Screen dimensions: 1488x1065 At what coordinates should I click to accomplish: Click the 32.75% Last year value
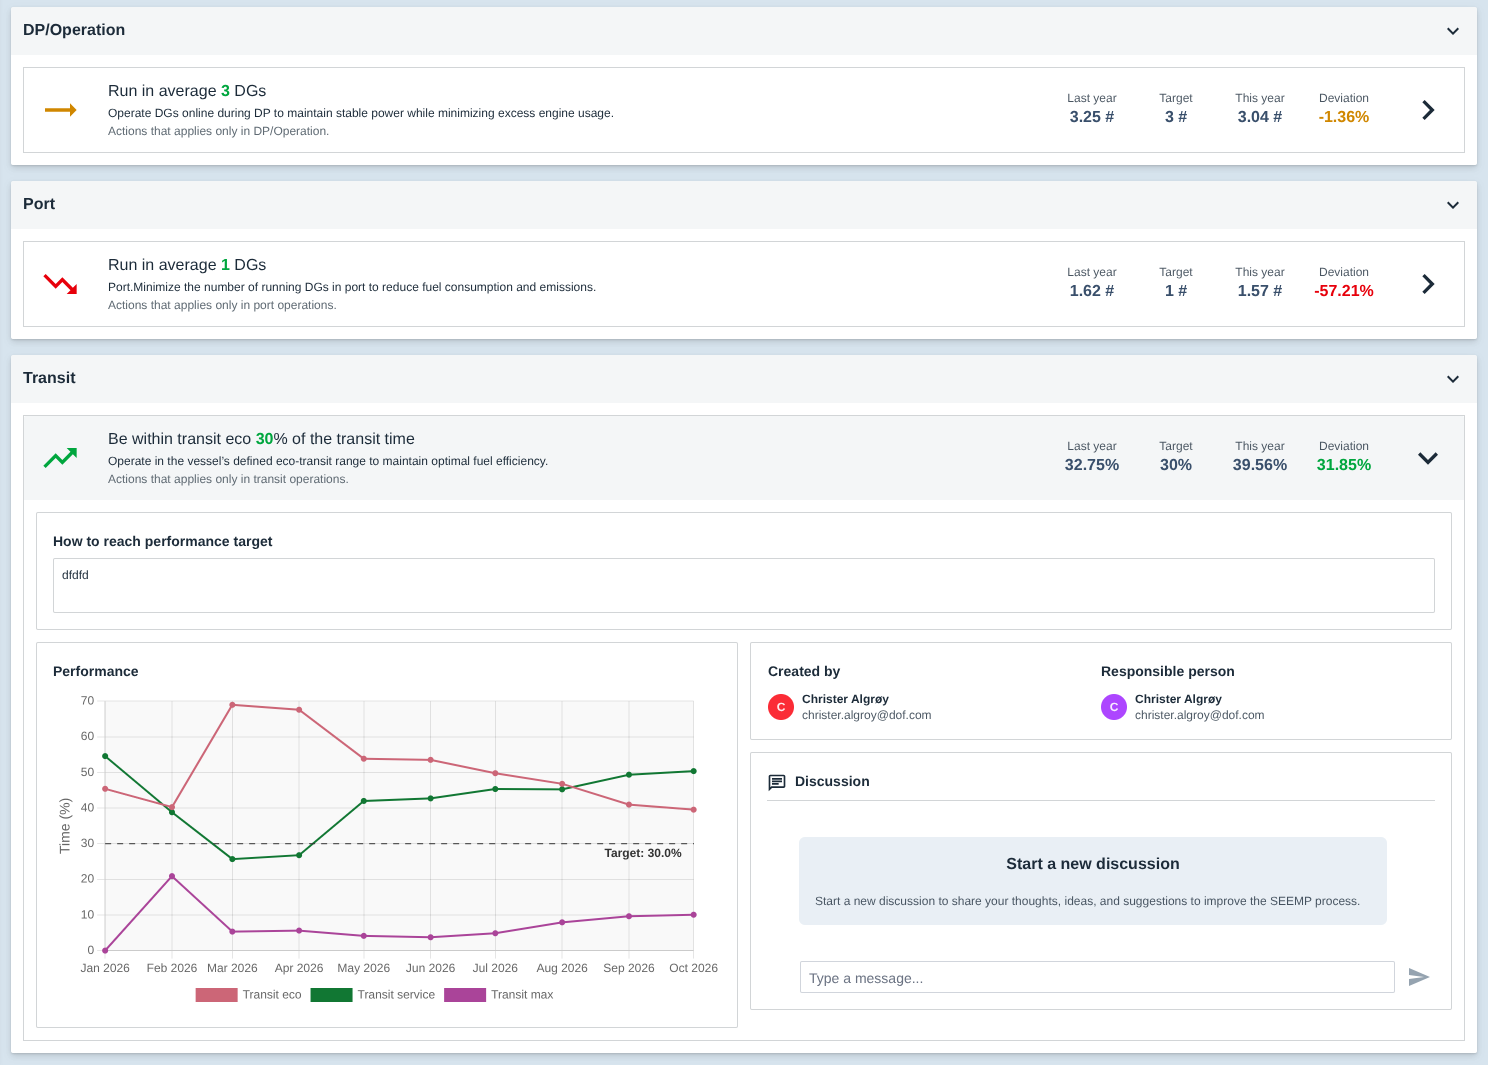point(1092,465)
